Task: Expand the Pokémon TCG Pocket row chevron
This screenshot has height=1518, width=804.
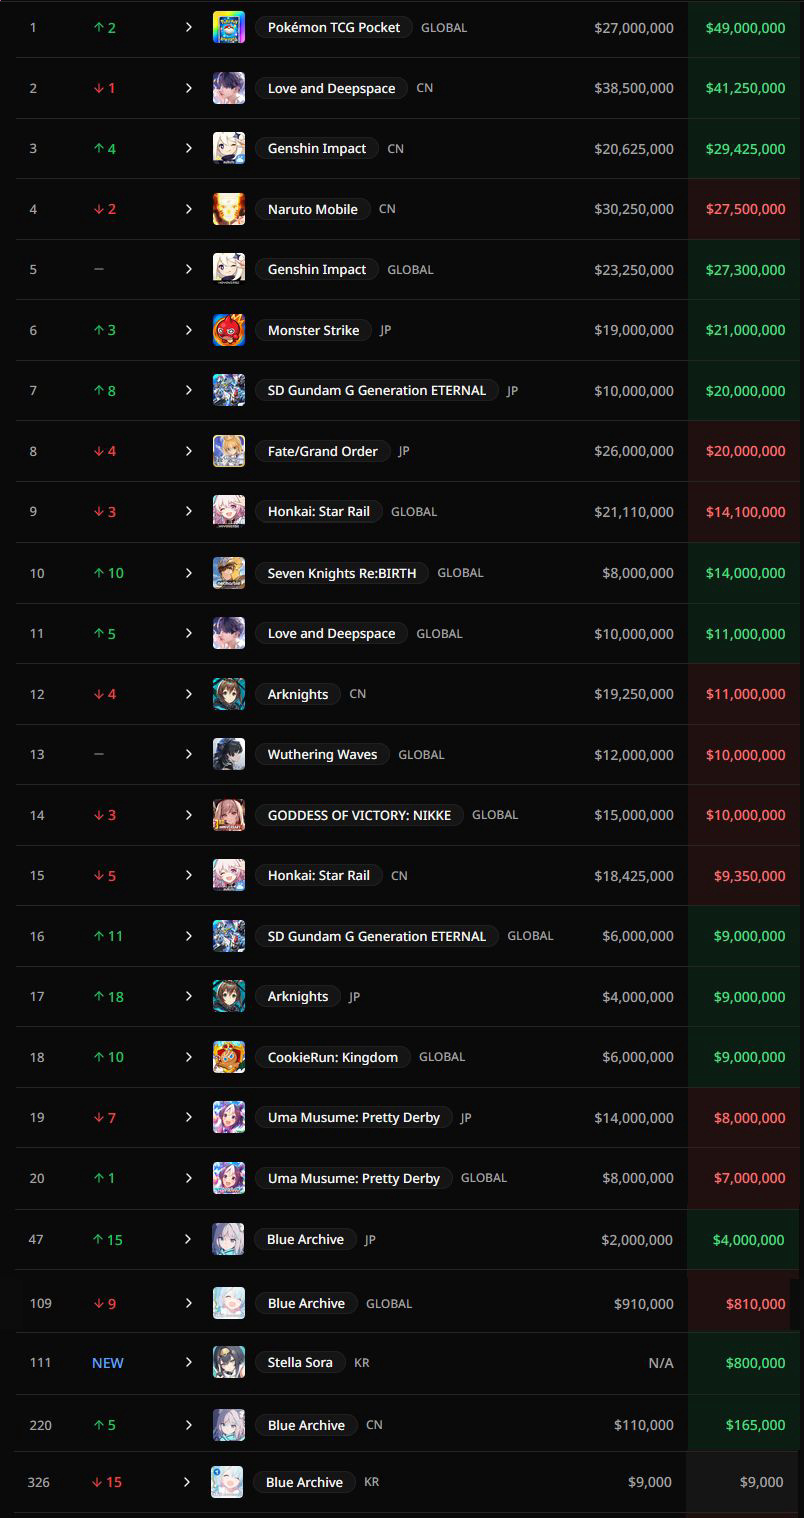Action: point(188,28)
